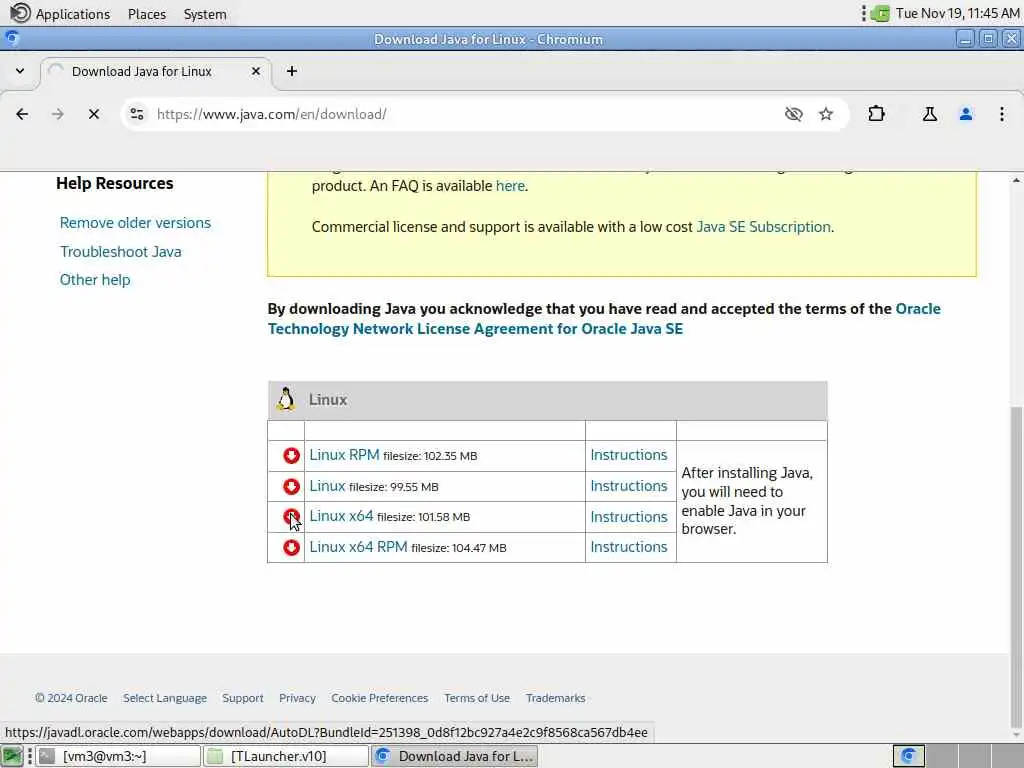Click Download Java for L... taskbar entry
1024x768 pixels.
click(455, 756)
